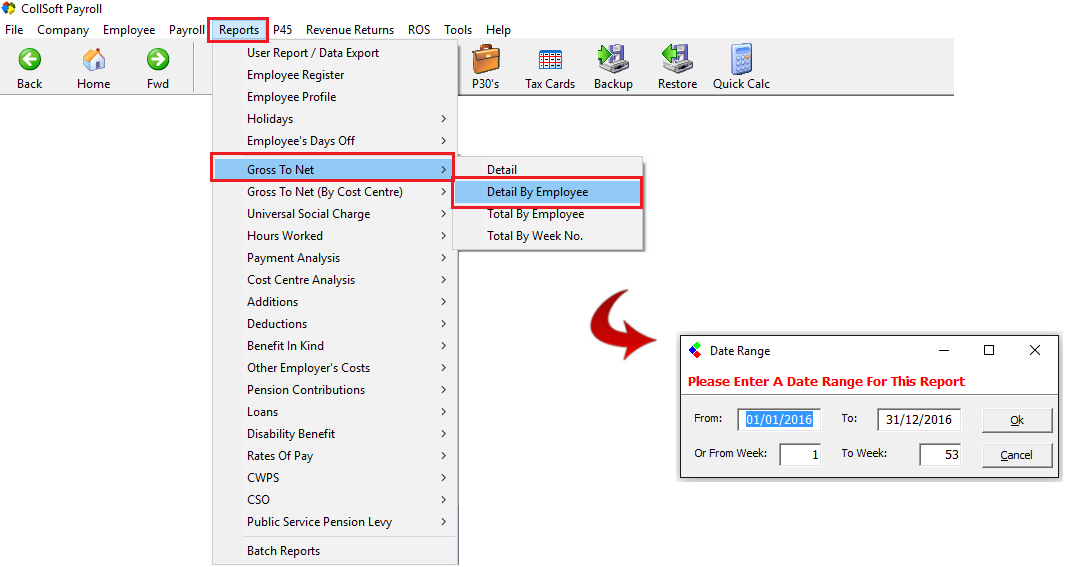Open P30's briefcase icon
This screenshot has height=567, width=1065.
pos(486,61)
